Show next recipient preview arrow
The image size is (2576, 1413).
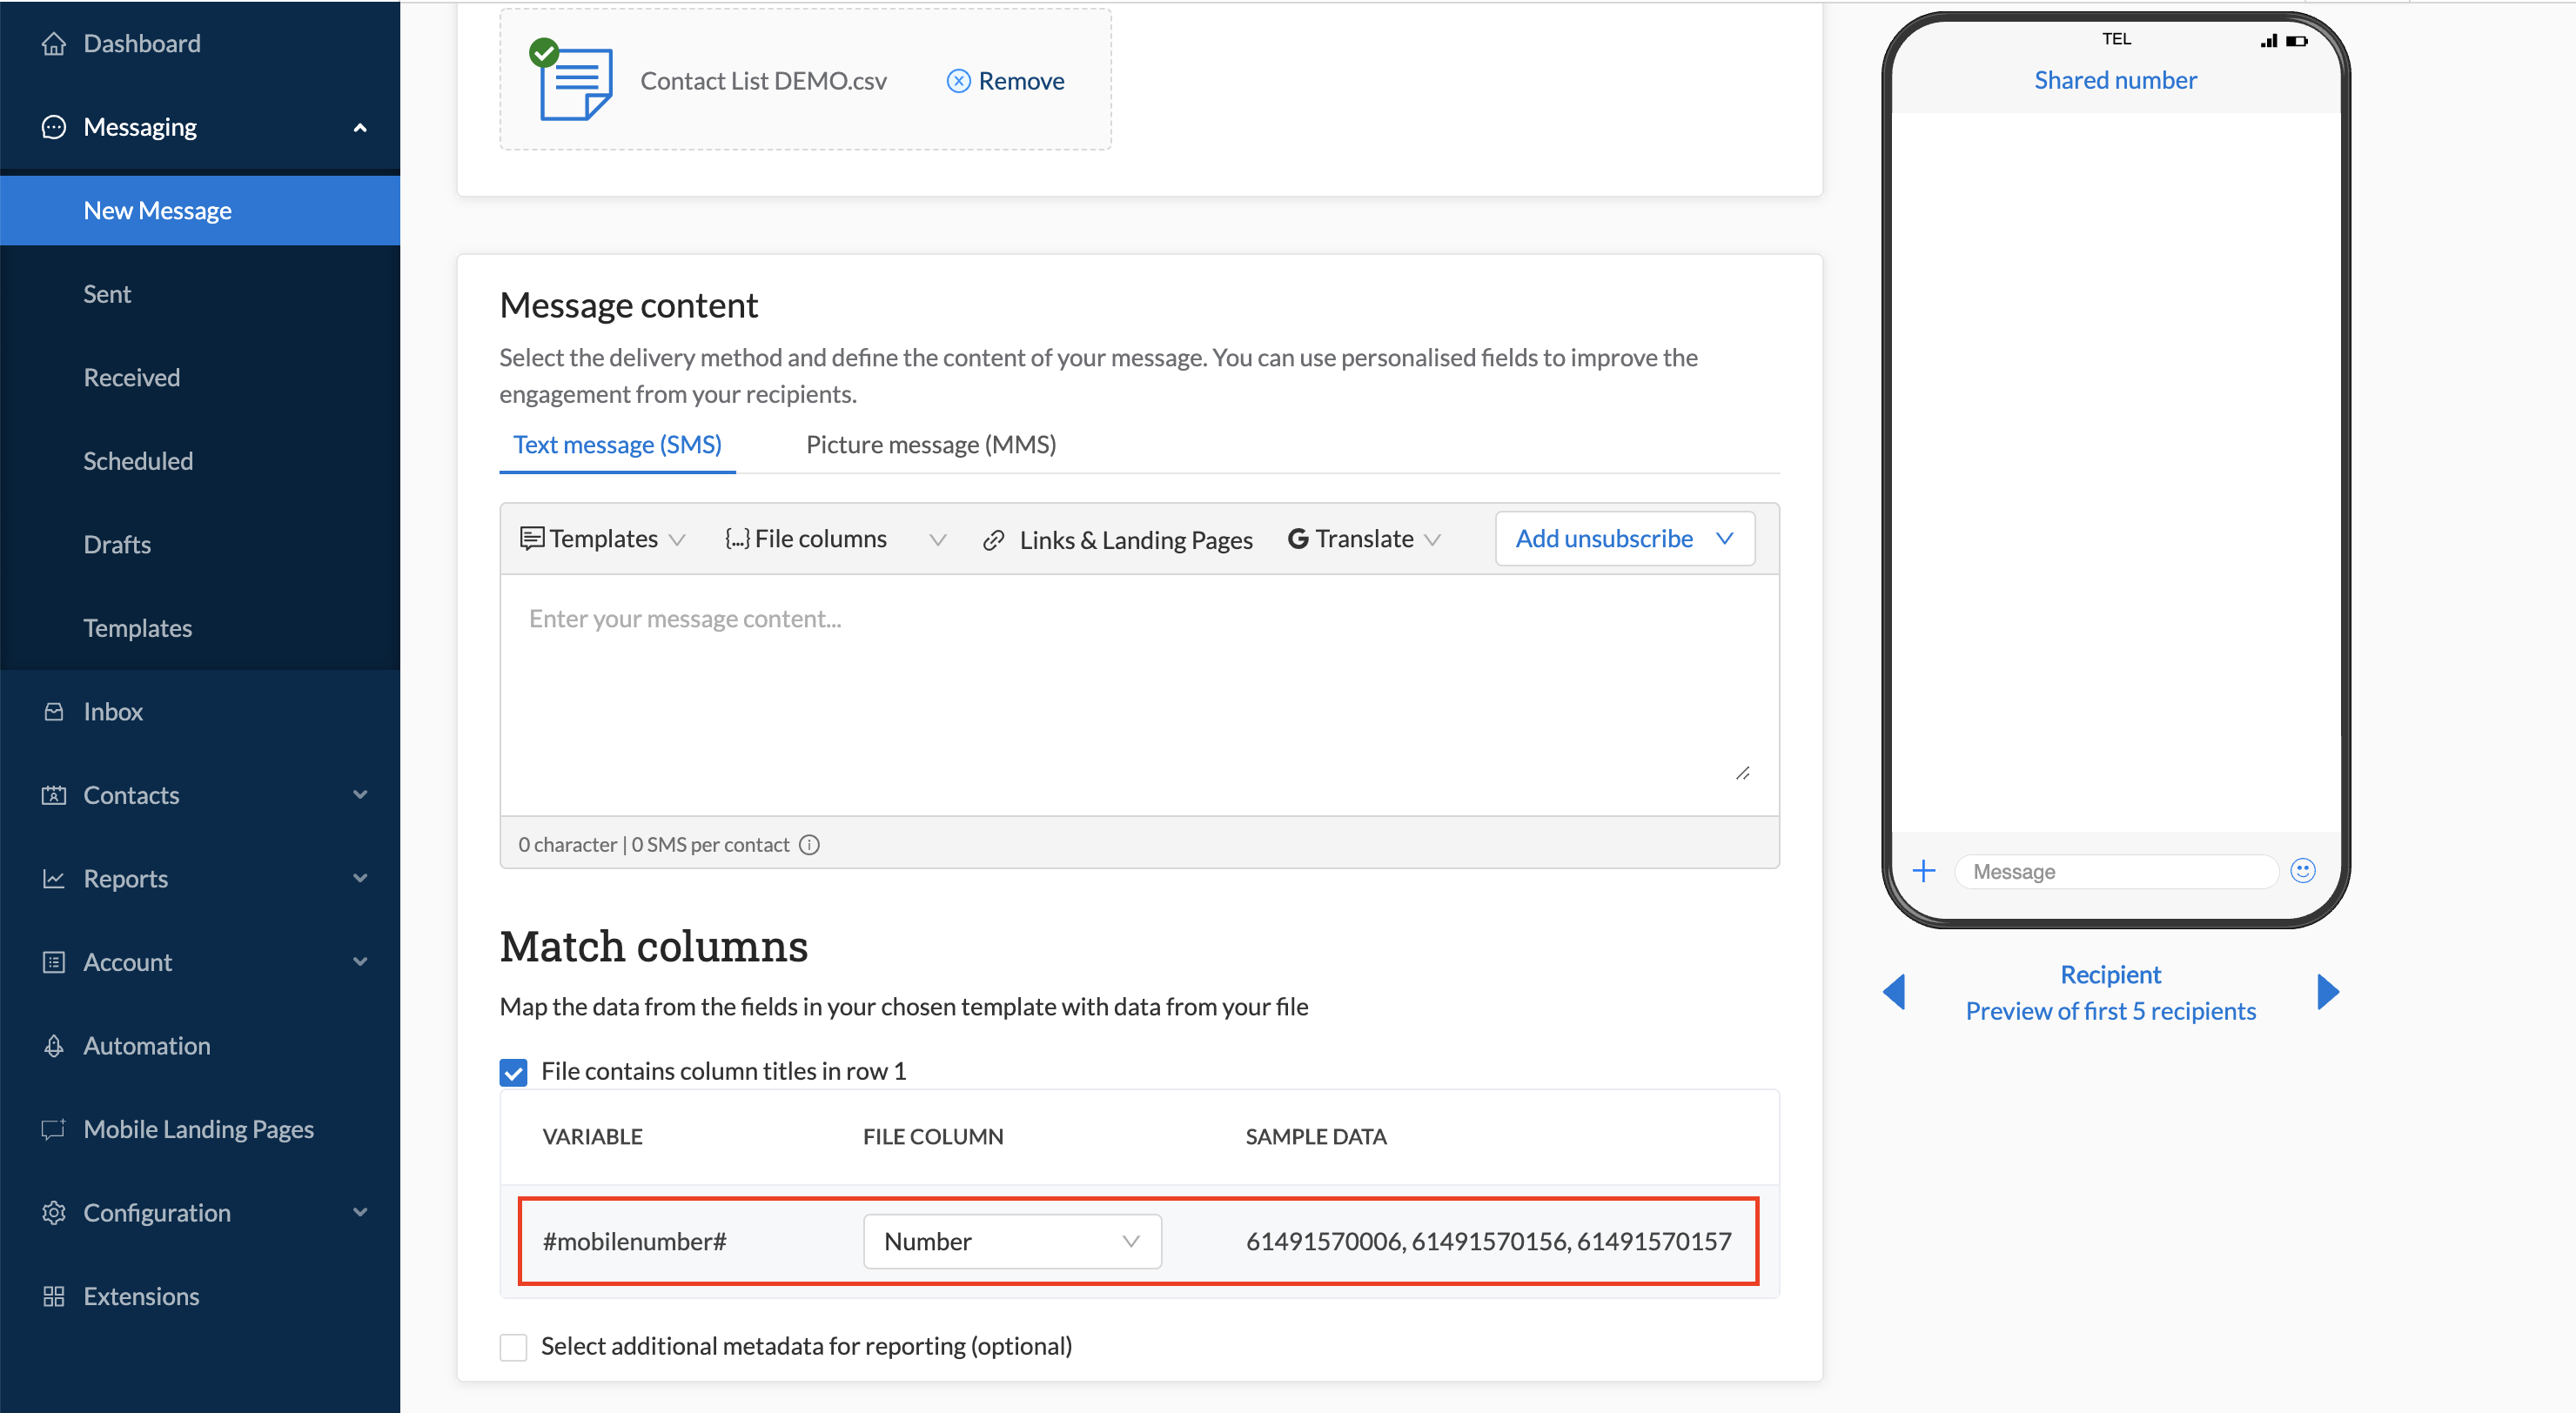[x=2327, y=992]
